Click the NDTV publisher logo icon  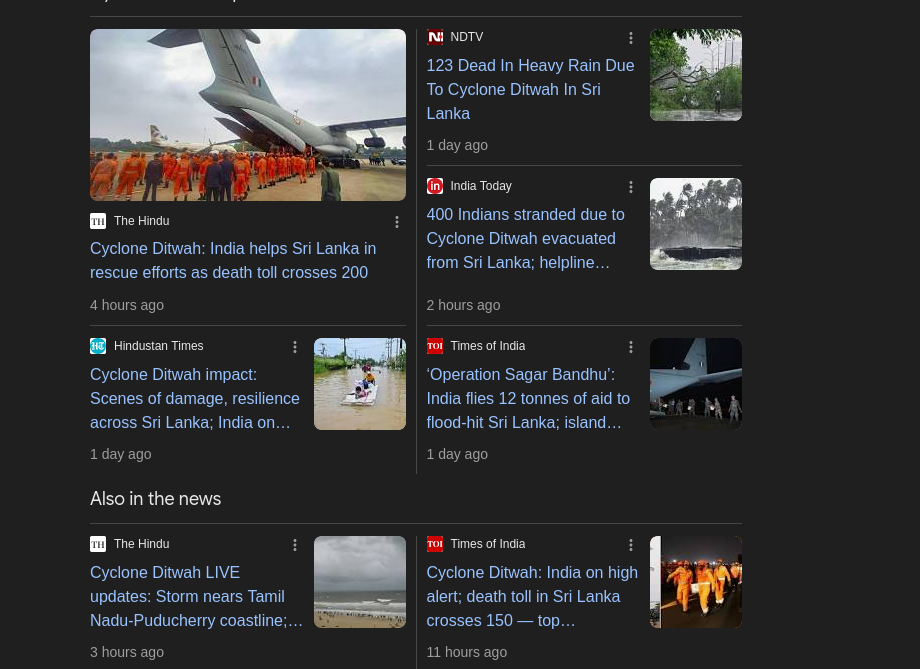tap(435, 38)
